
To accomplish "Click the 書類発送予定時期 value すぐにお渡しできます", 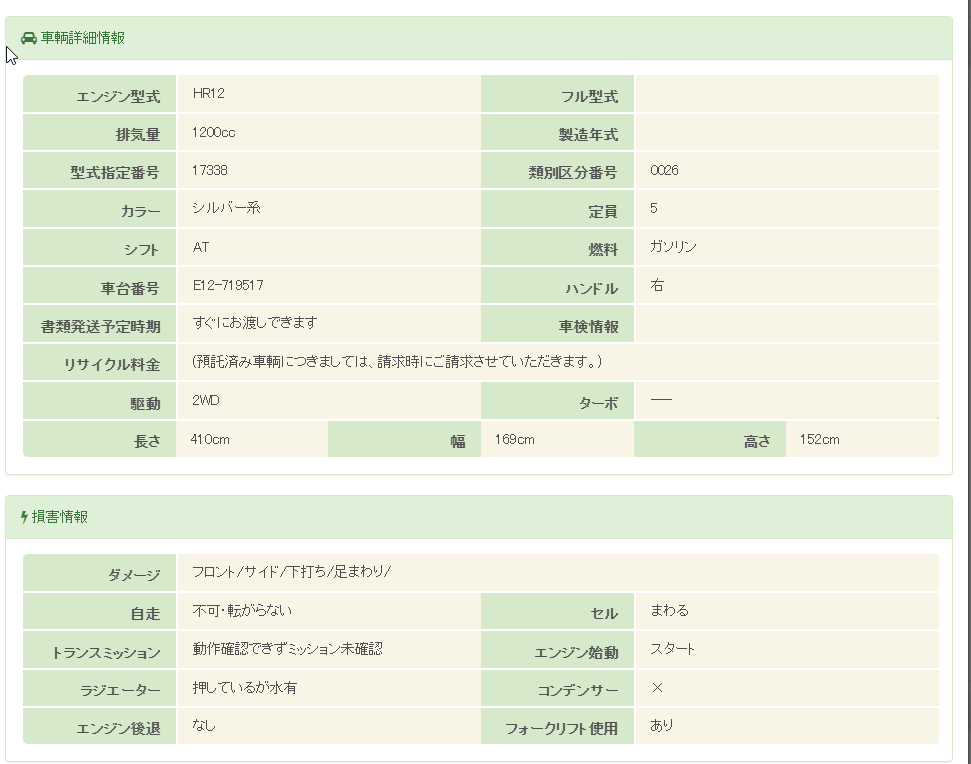I will click(255, 322).
